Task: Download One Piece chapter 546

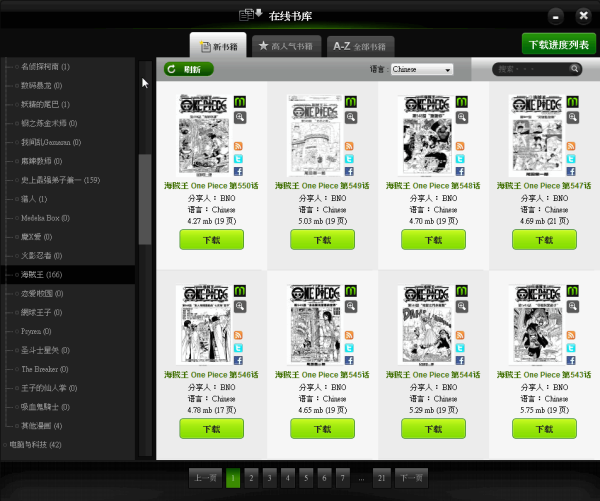Action: pos(212,429)
